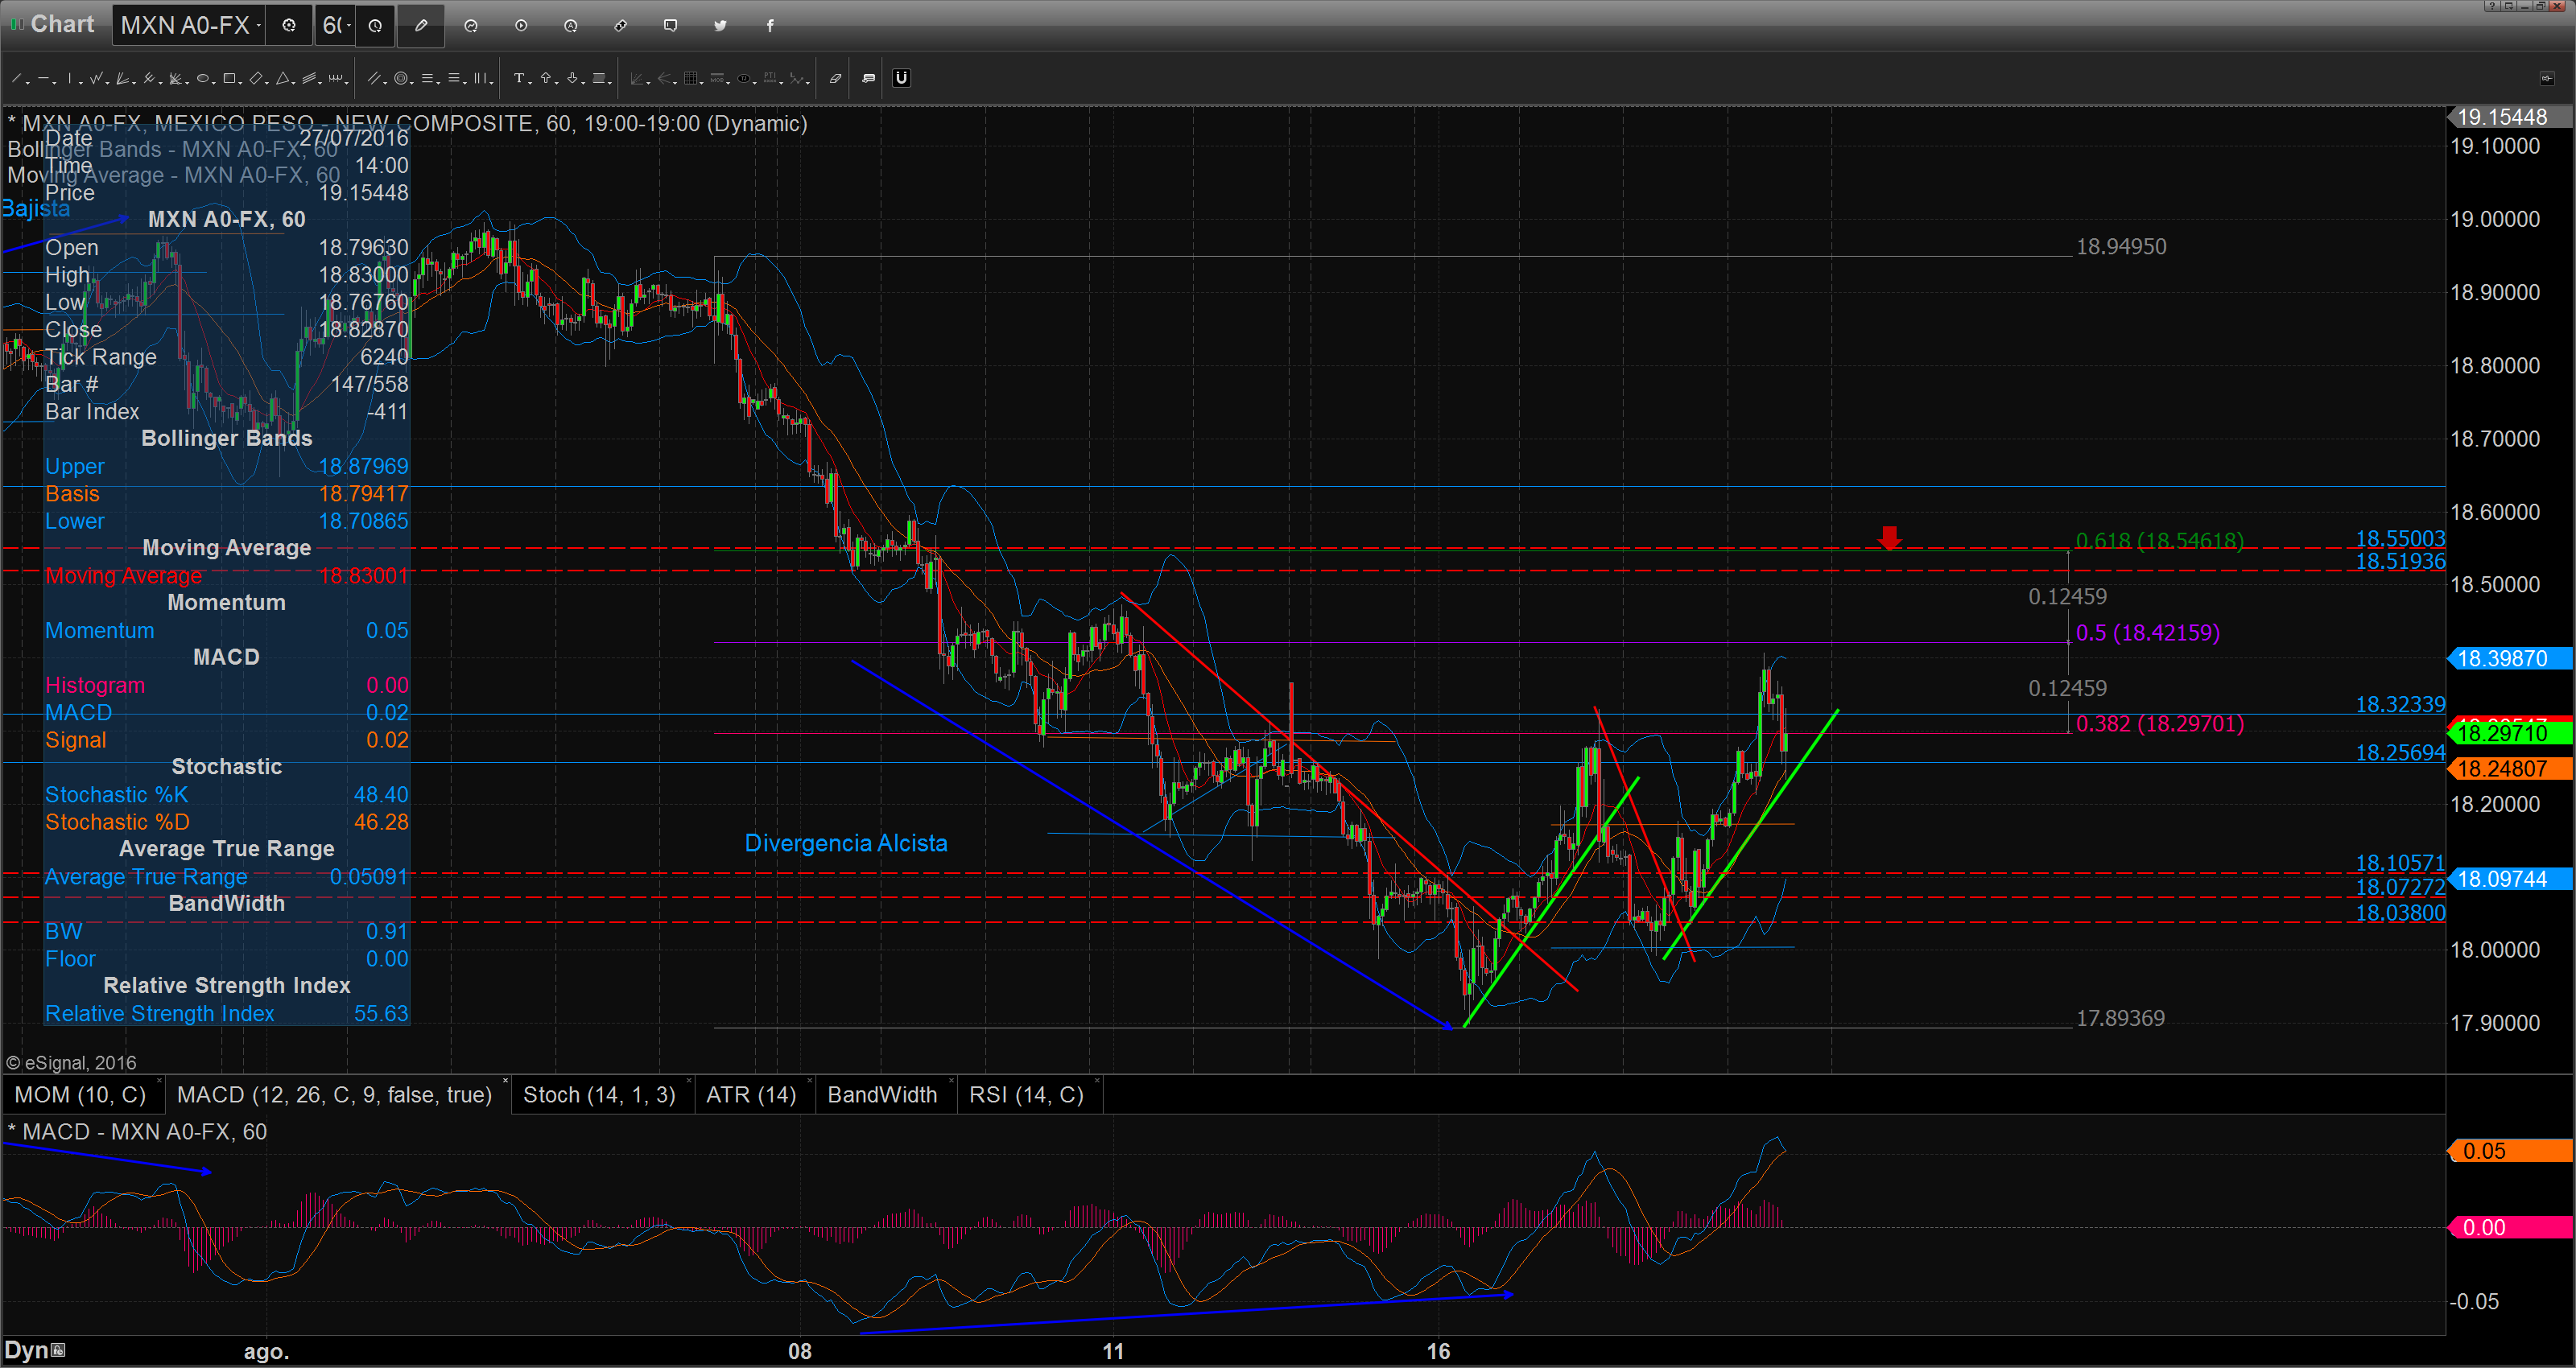Open the 60 interval dropdown arrow
The image size is (2576, 1368).
348,25
